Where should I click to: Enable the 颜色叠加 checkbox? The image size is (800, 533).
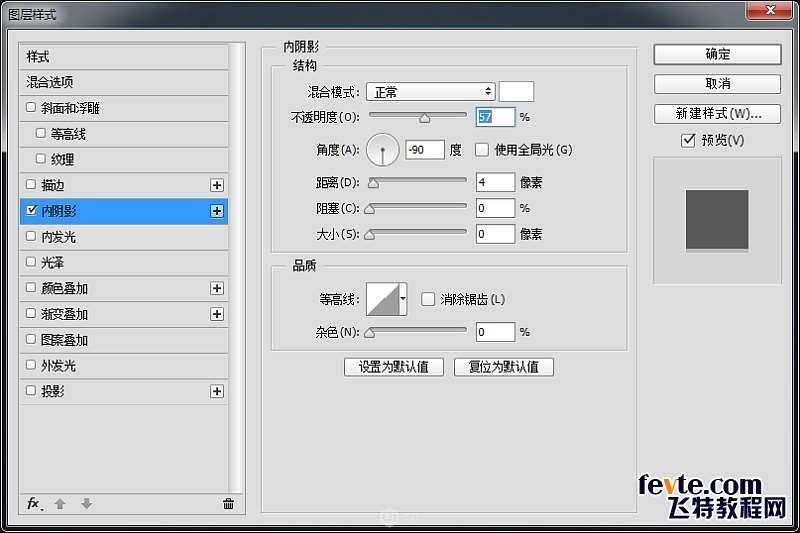31,287
